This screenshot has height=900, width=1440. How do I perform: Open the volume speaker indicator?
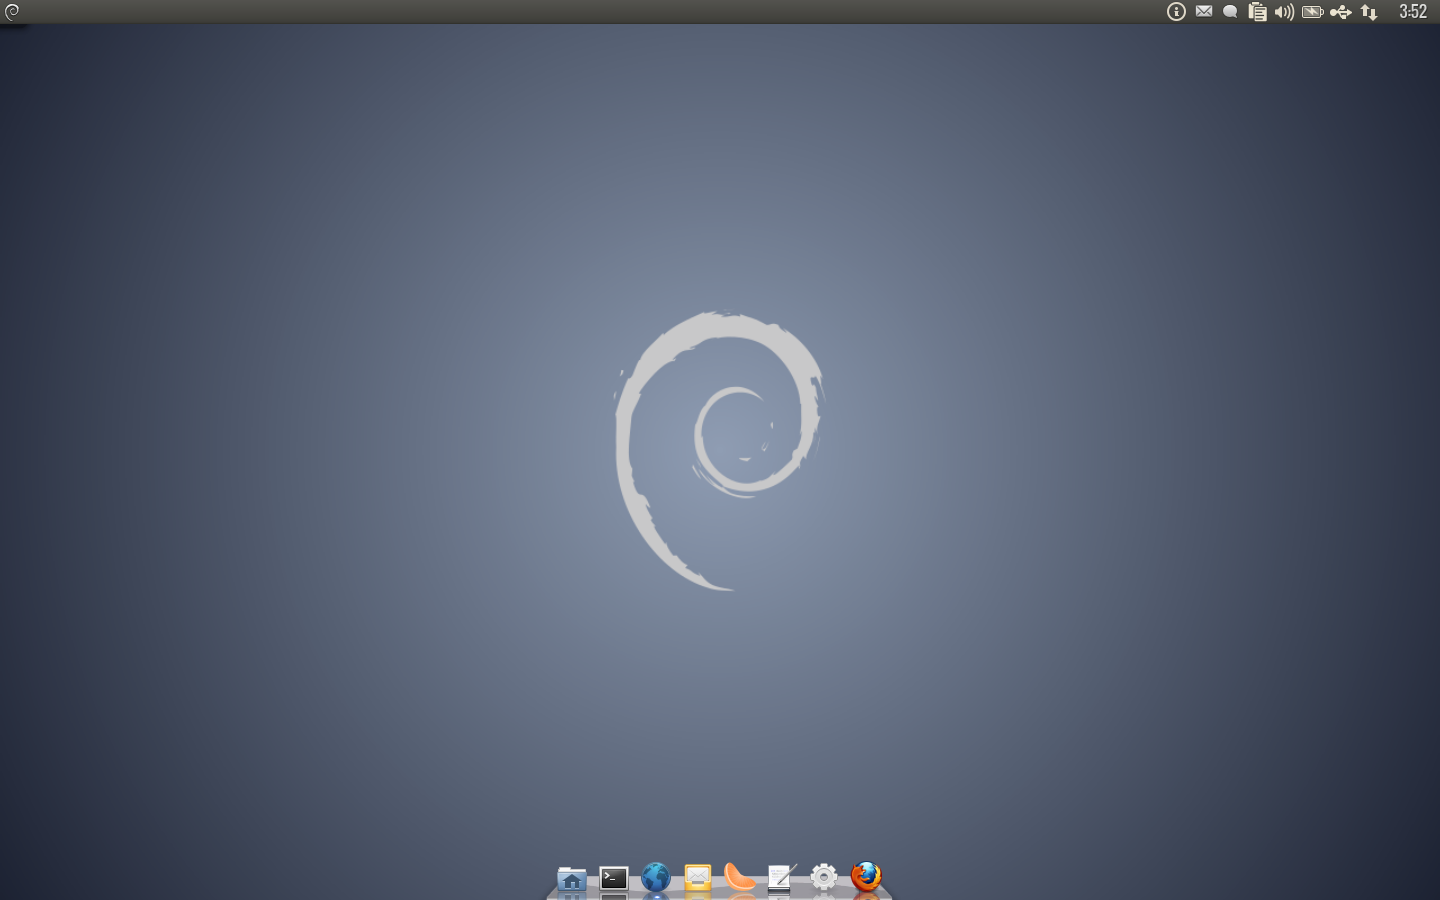pyautogui.click(x=1285, y=12)
